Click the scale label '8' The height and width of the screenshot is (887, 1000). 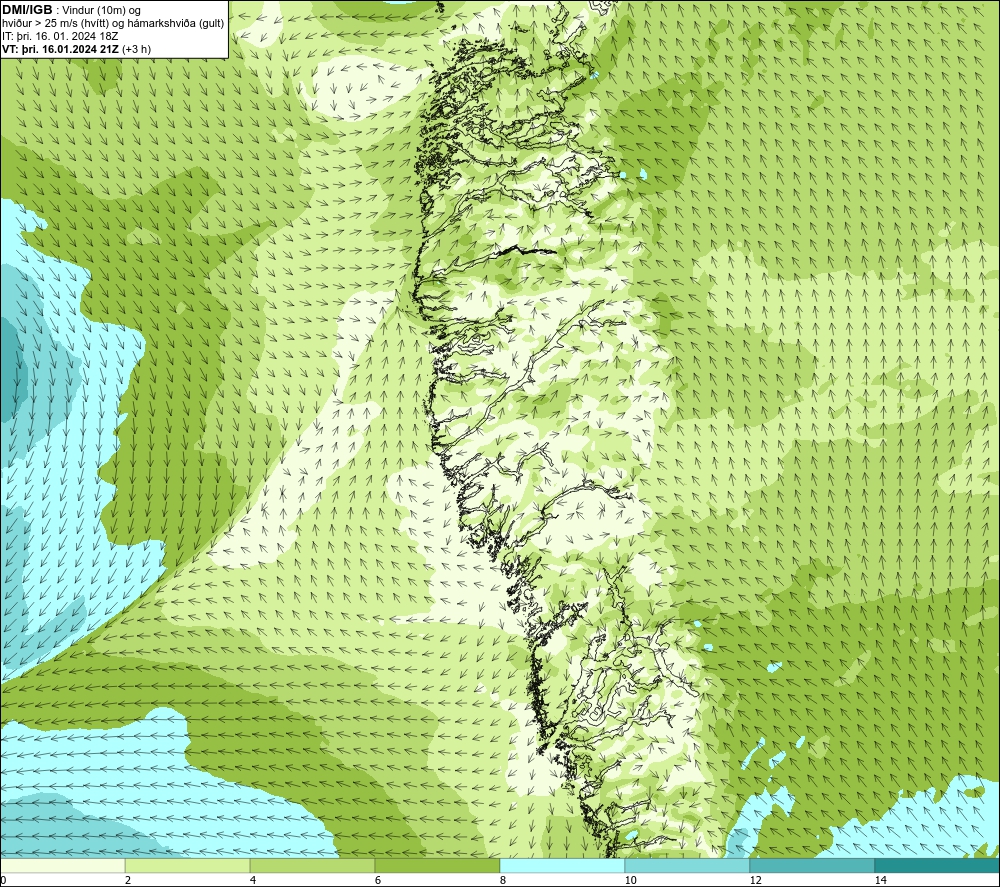pos(503,880)
